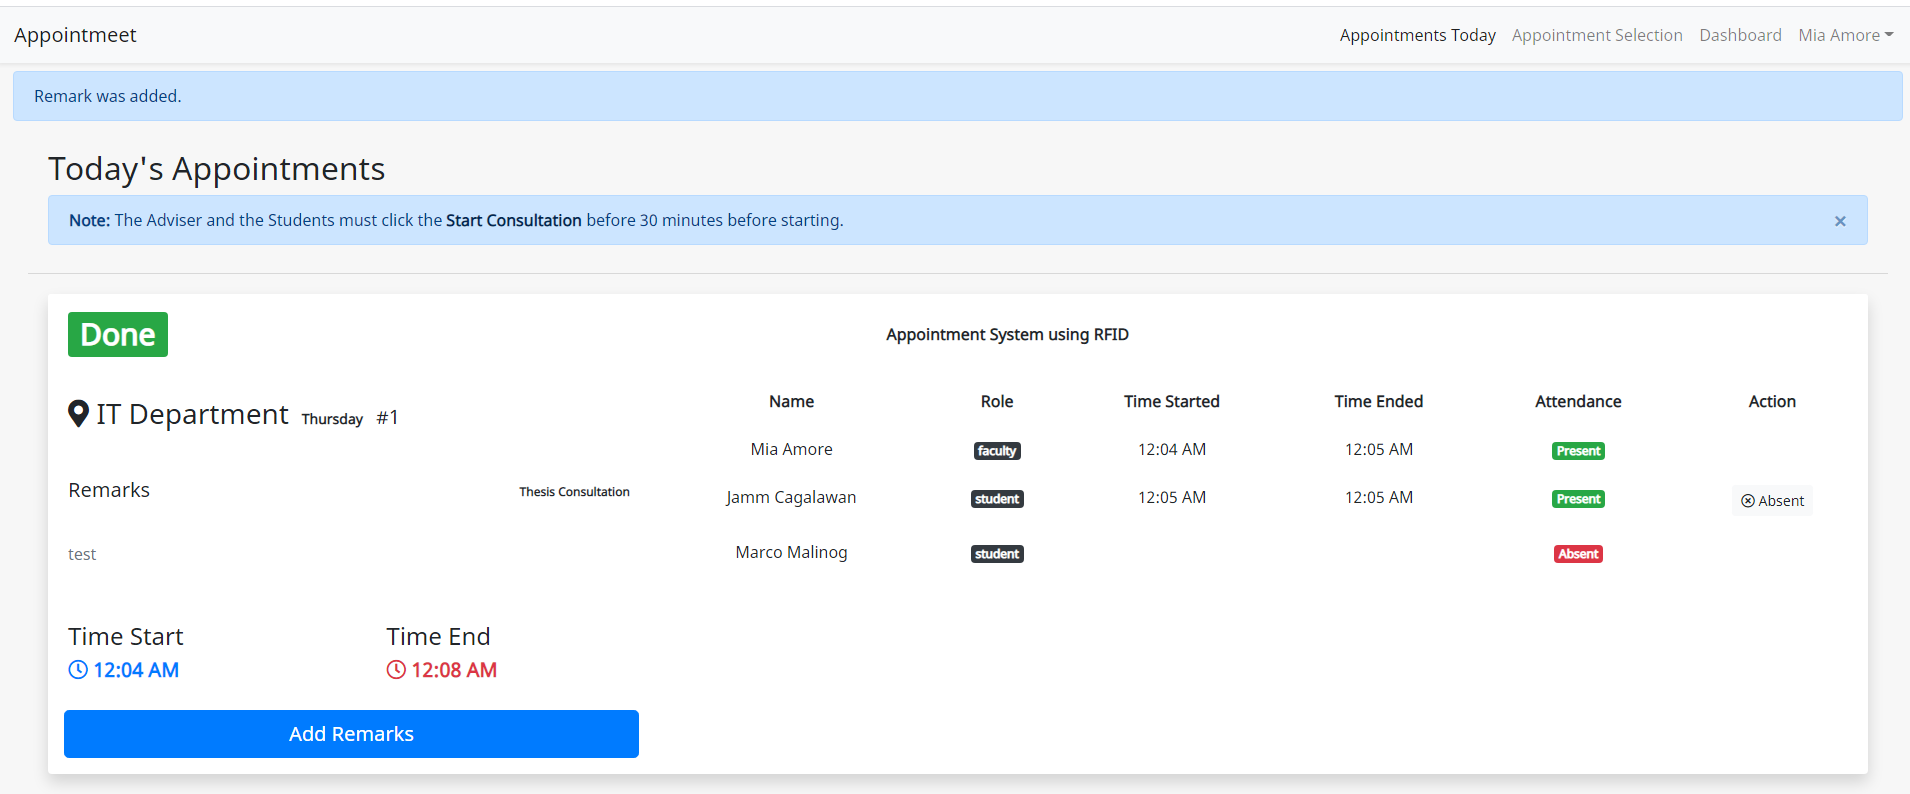
Task: Select the name Jamm Cagalawan
Action: coord(791,497)
